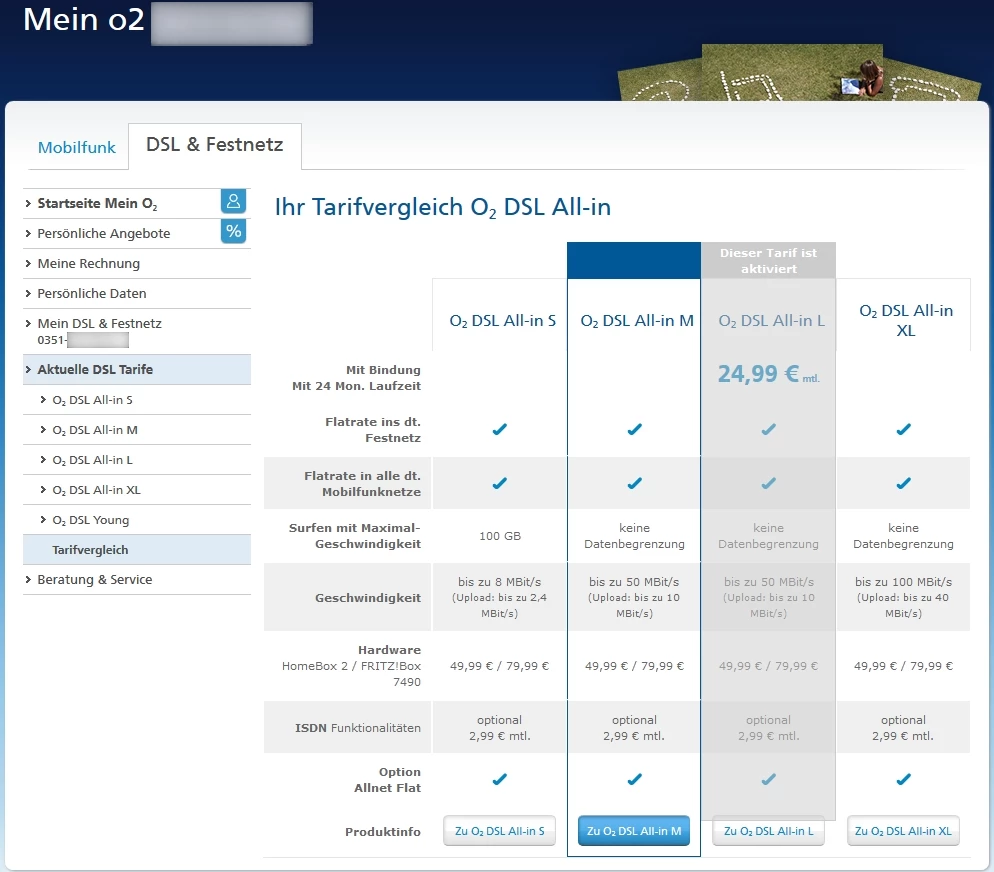Open Persönliche Angebote menu entry
The image size is (994, 872).
103,233
